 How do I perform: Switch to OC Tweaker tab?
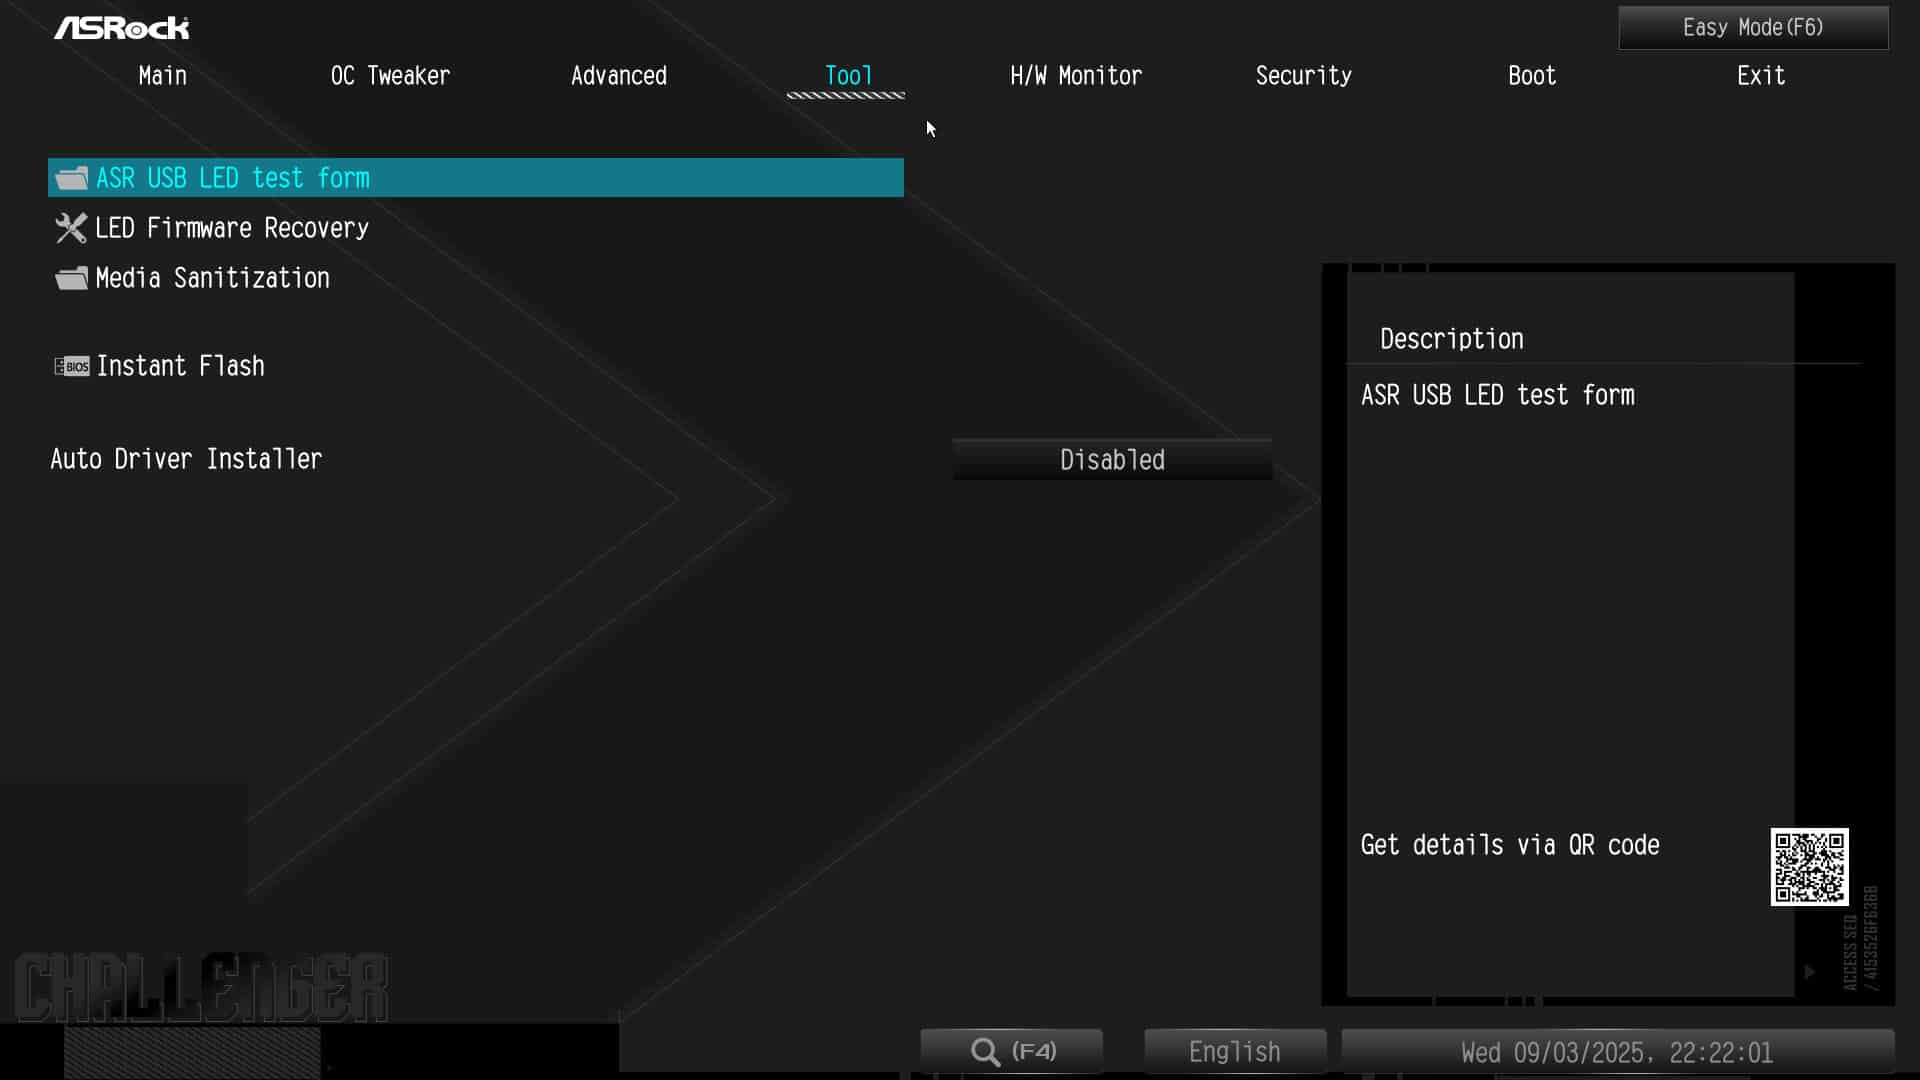tap(390, 76)
